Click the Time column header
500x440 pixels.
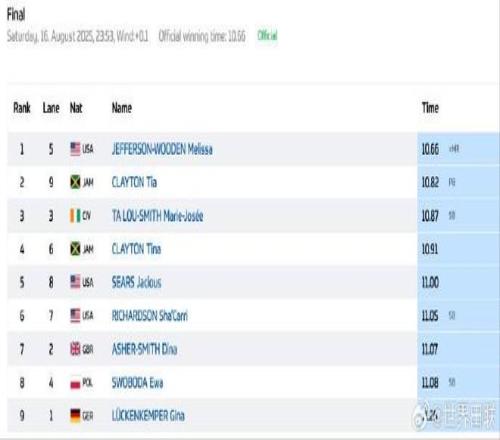tap(430, 108)
